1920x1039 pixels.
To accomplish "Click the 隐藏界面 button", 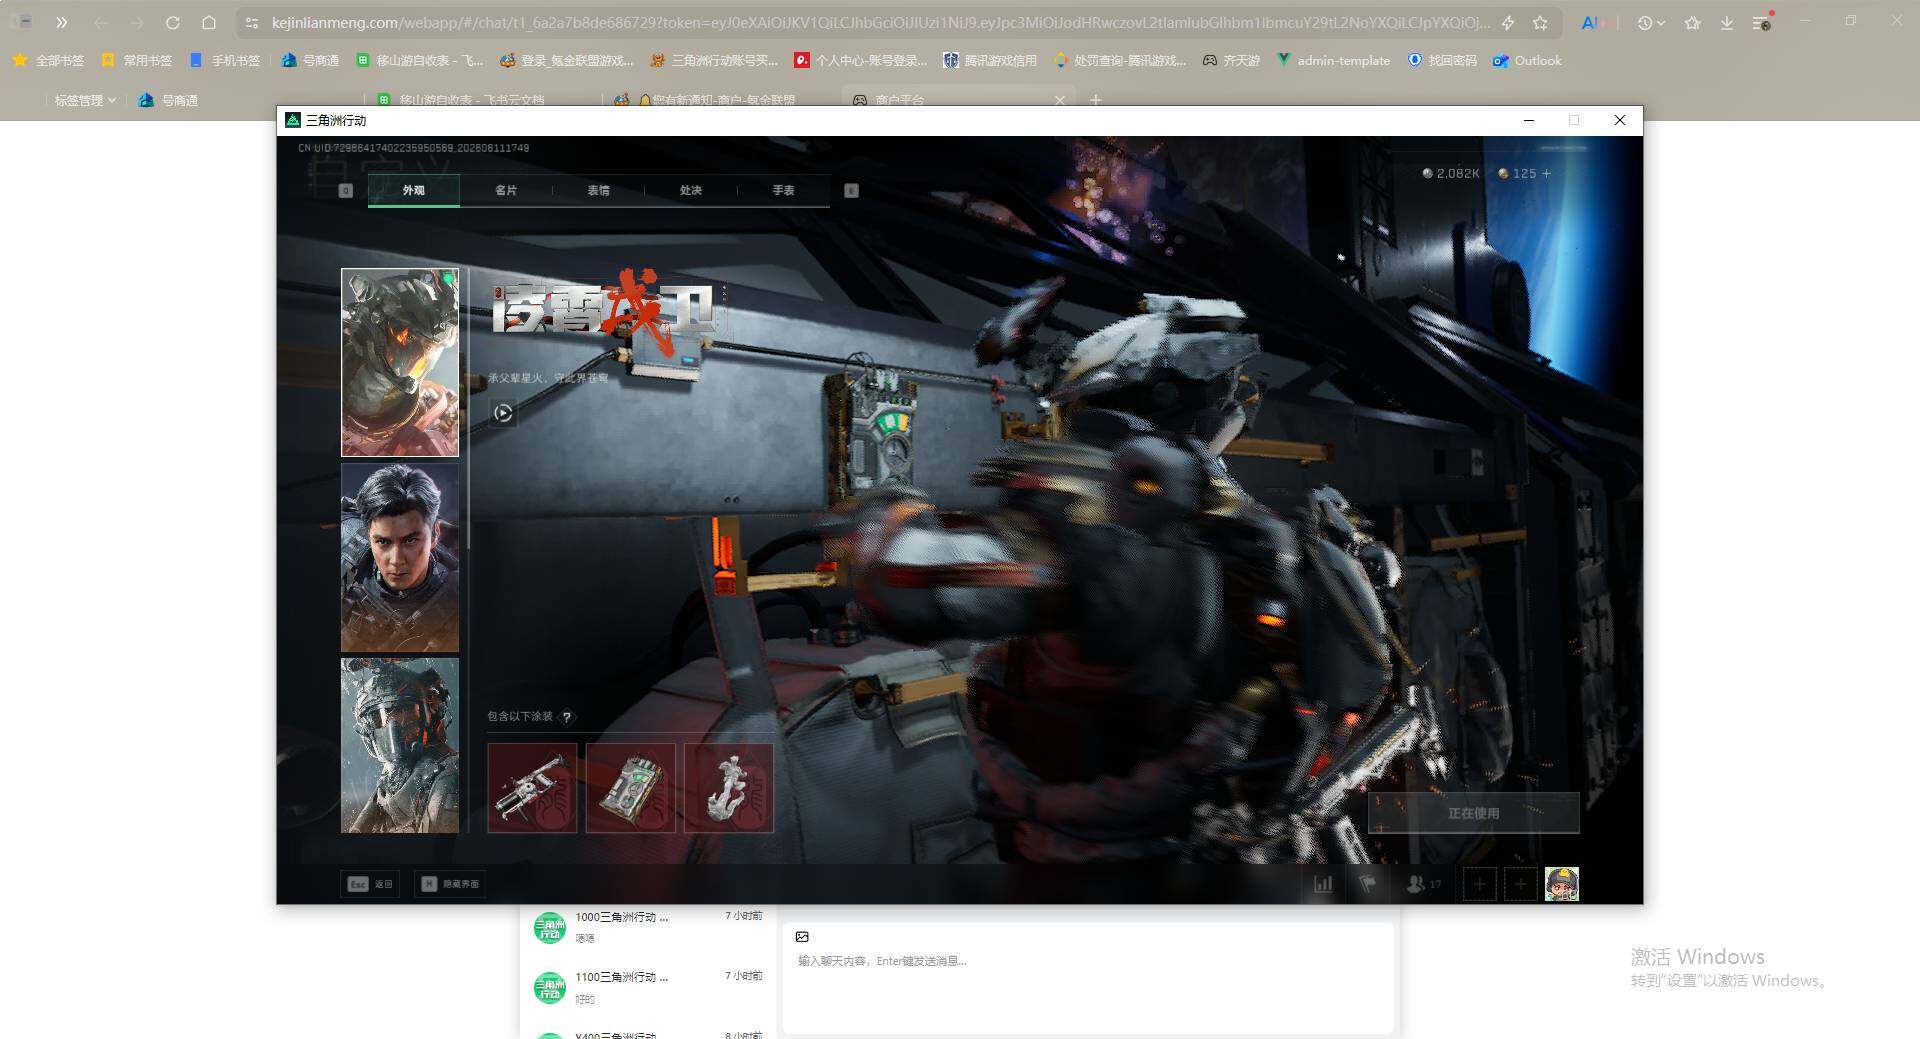I will click(x=450, y=884).
